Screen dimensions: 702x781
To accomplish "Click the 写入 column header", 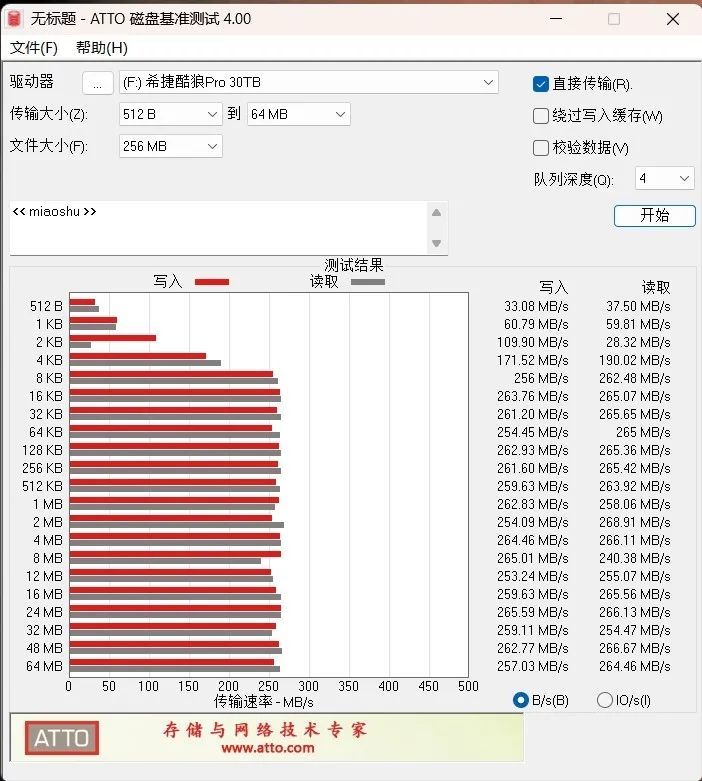I will (x=554, y=287).
